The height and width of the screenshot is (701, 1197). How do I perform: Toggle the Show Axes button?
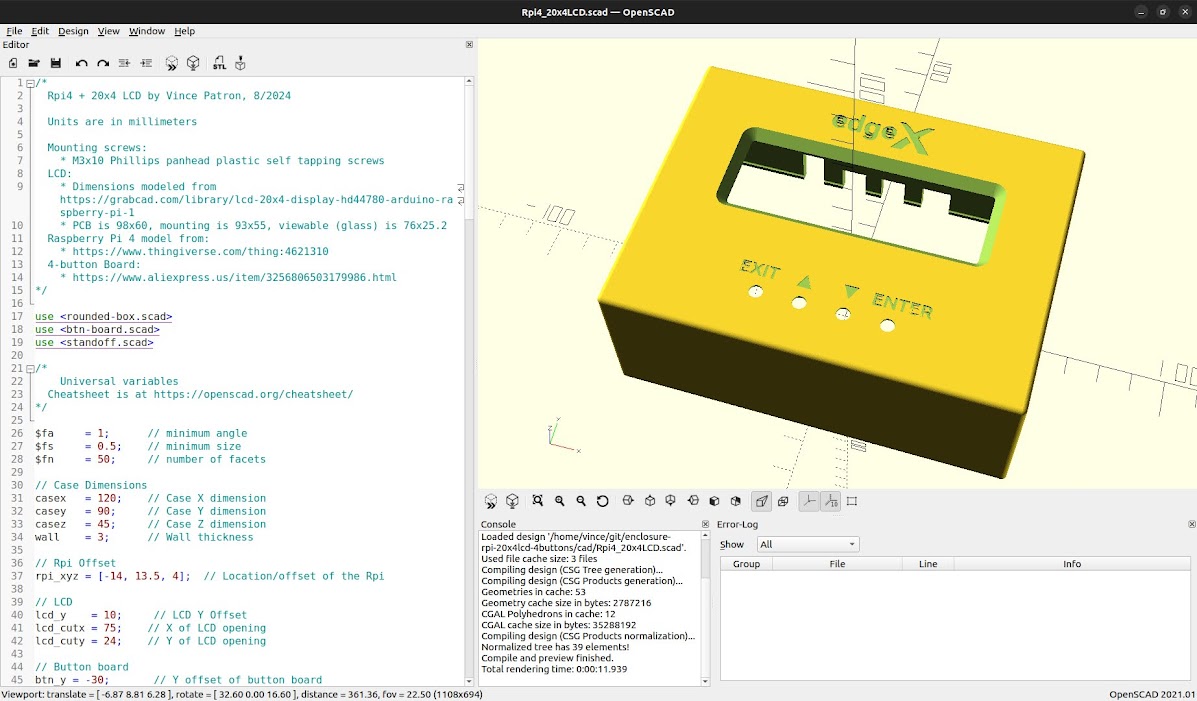808,501
